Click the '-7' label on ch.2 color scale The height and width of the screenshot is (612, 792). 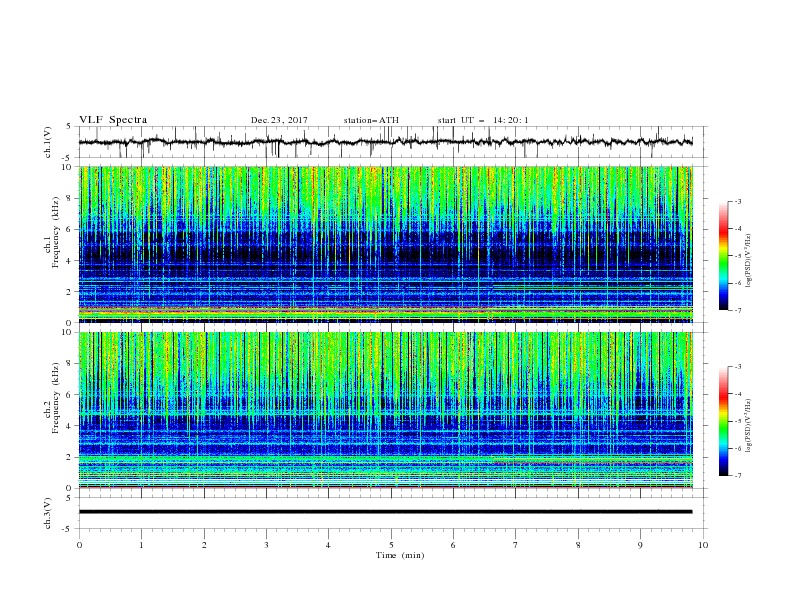[737, 476]
